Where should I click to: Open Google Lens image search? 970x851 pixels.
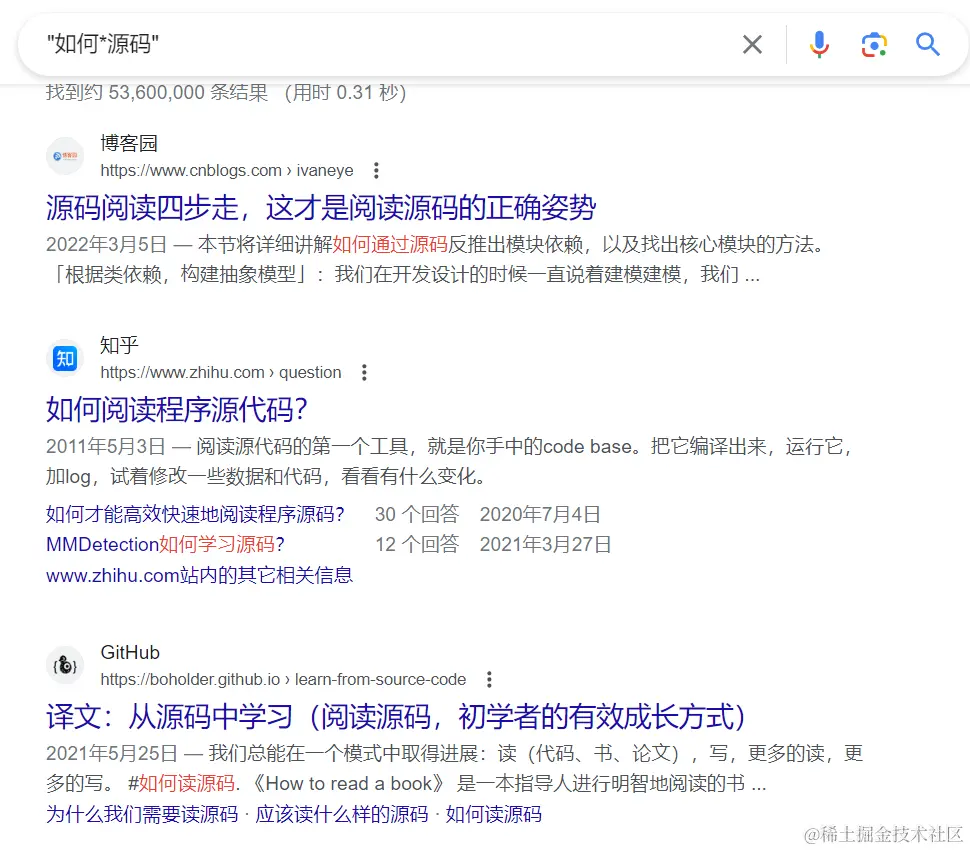coord(874,44)
